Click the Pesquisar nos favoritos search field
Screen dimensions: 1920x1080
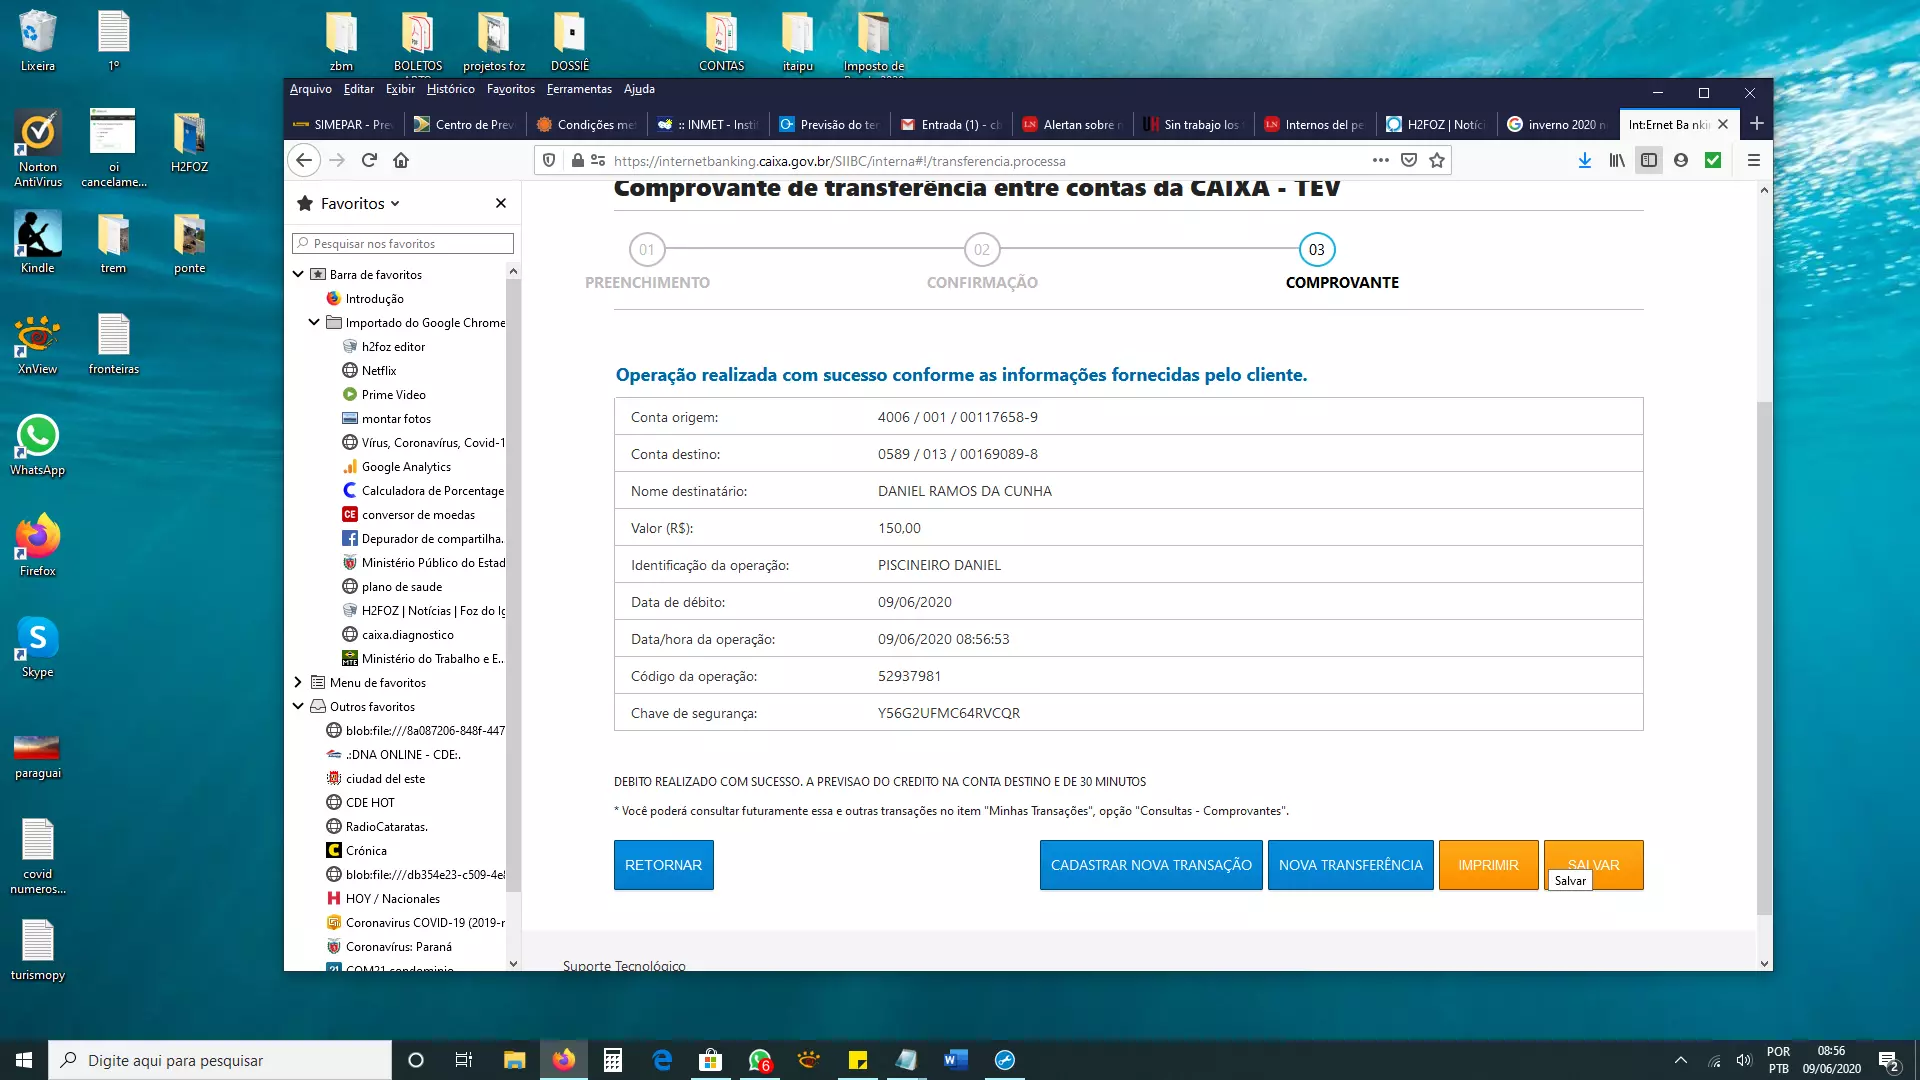click(403, 243)
